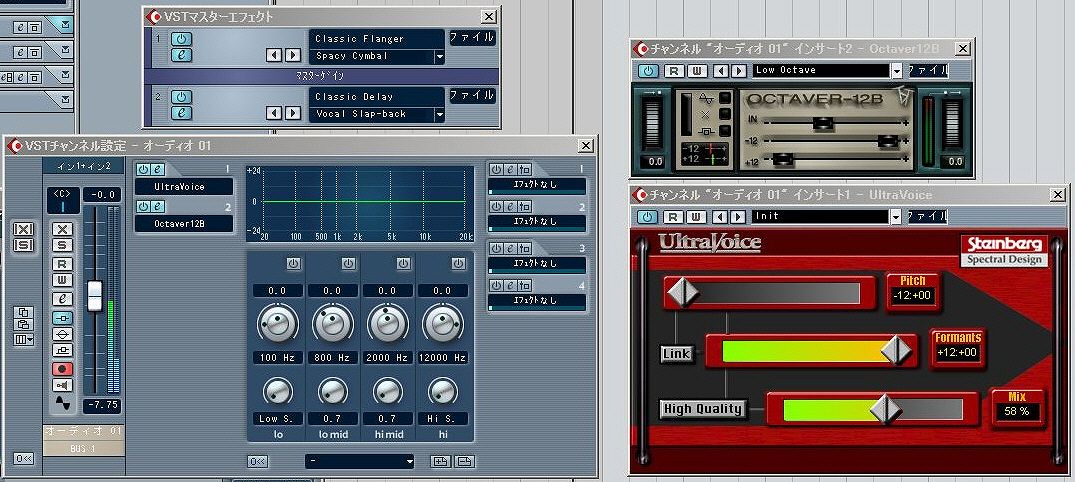Open Spacy Cymbal preset dropdown arrow
The height and width of the screenshot is (482, 1075).
(439, 57)
